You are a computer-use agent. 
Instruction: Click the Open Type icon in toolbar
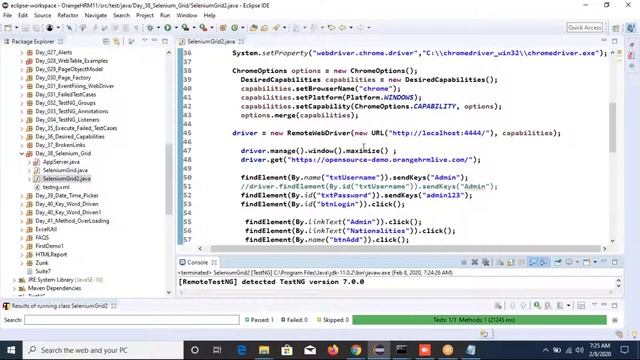253,27
